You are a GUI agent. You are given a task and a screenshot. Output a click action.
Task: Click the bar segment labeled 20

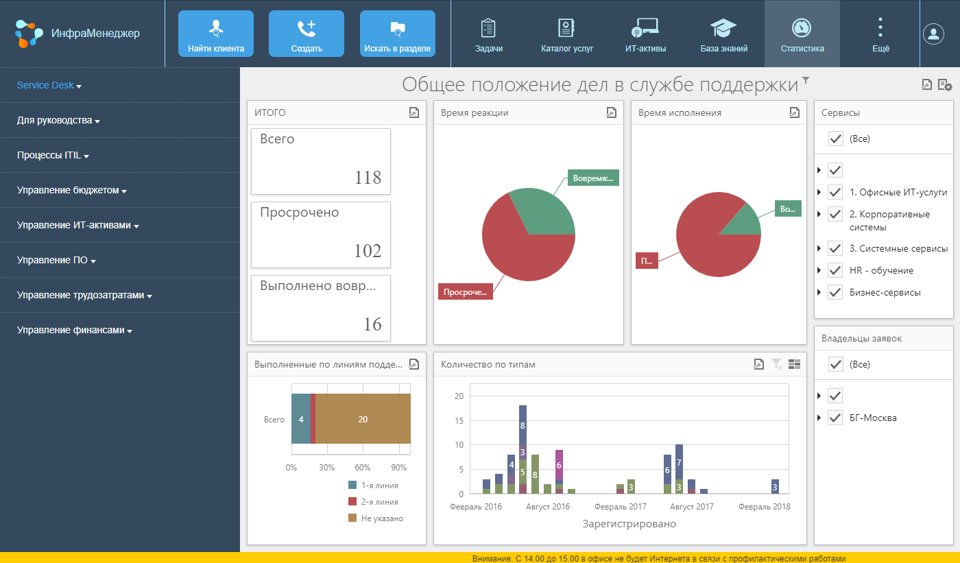point(363,419)
